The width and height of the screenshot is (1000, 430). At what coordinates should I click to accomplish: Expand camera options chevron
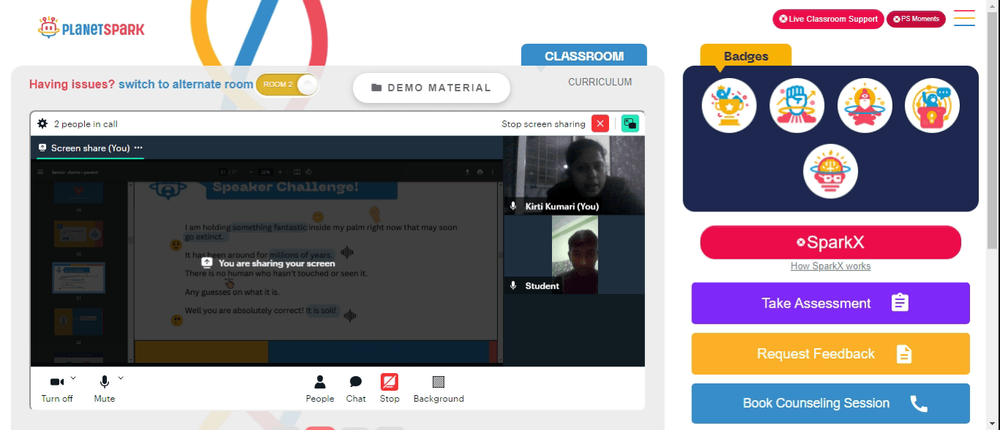pyautogui.click(x=73, y=378)
